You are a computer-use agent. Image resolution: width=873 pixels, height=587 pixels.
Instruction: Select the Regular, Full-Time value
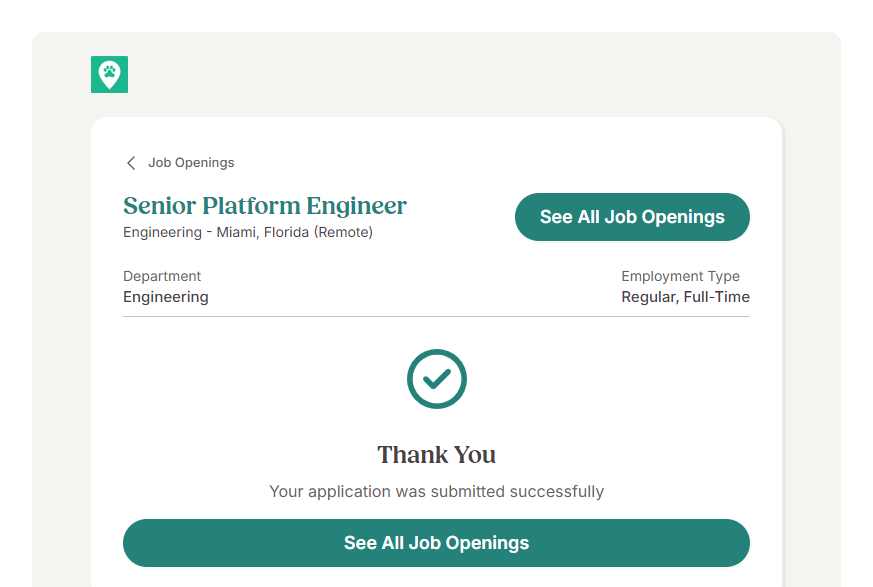tap(685, 297)
